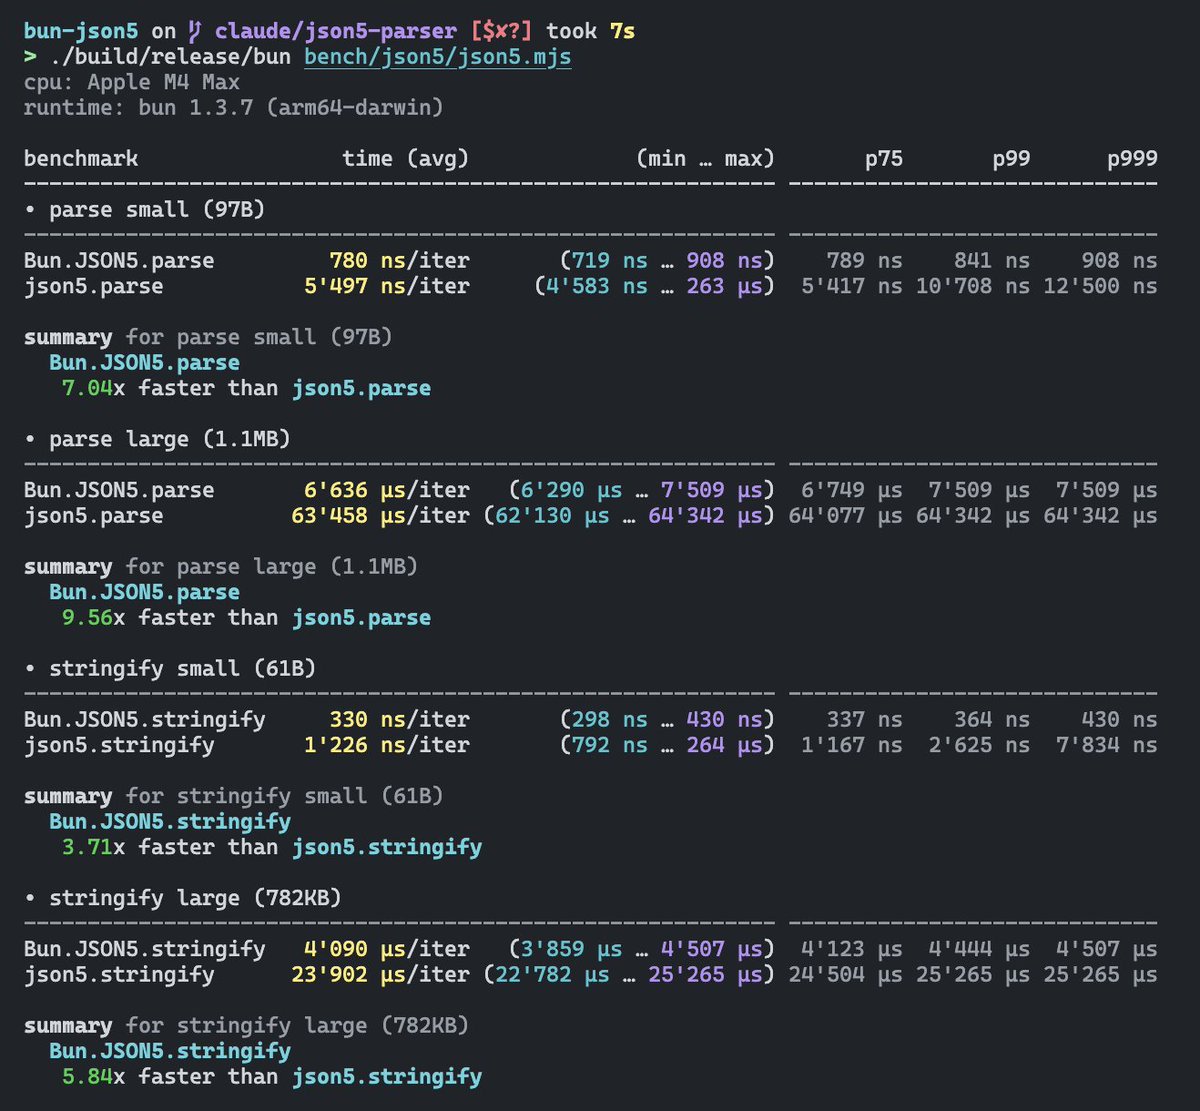Image resolution: width=1200 pixels, height=1111 pixels.
Task: Click the p99 column header
Action: [1013, 158]
